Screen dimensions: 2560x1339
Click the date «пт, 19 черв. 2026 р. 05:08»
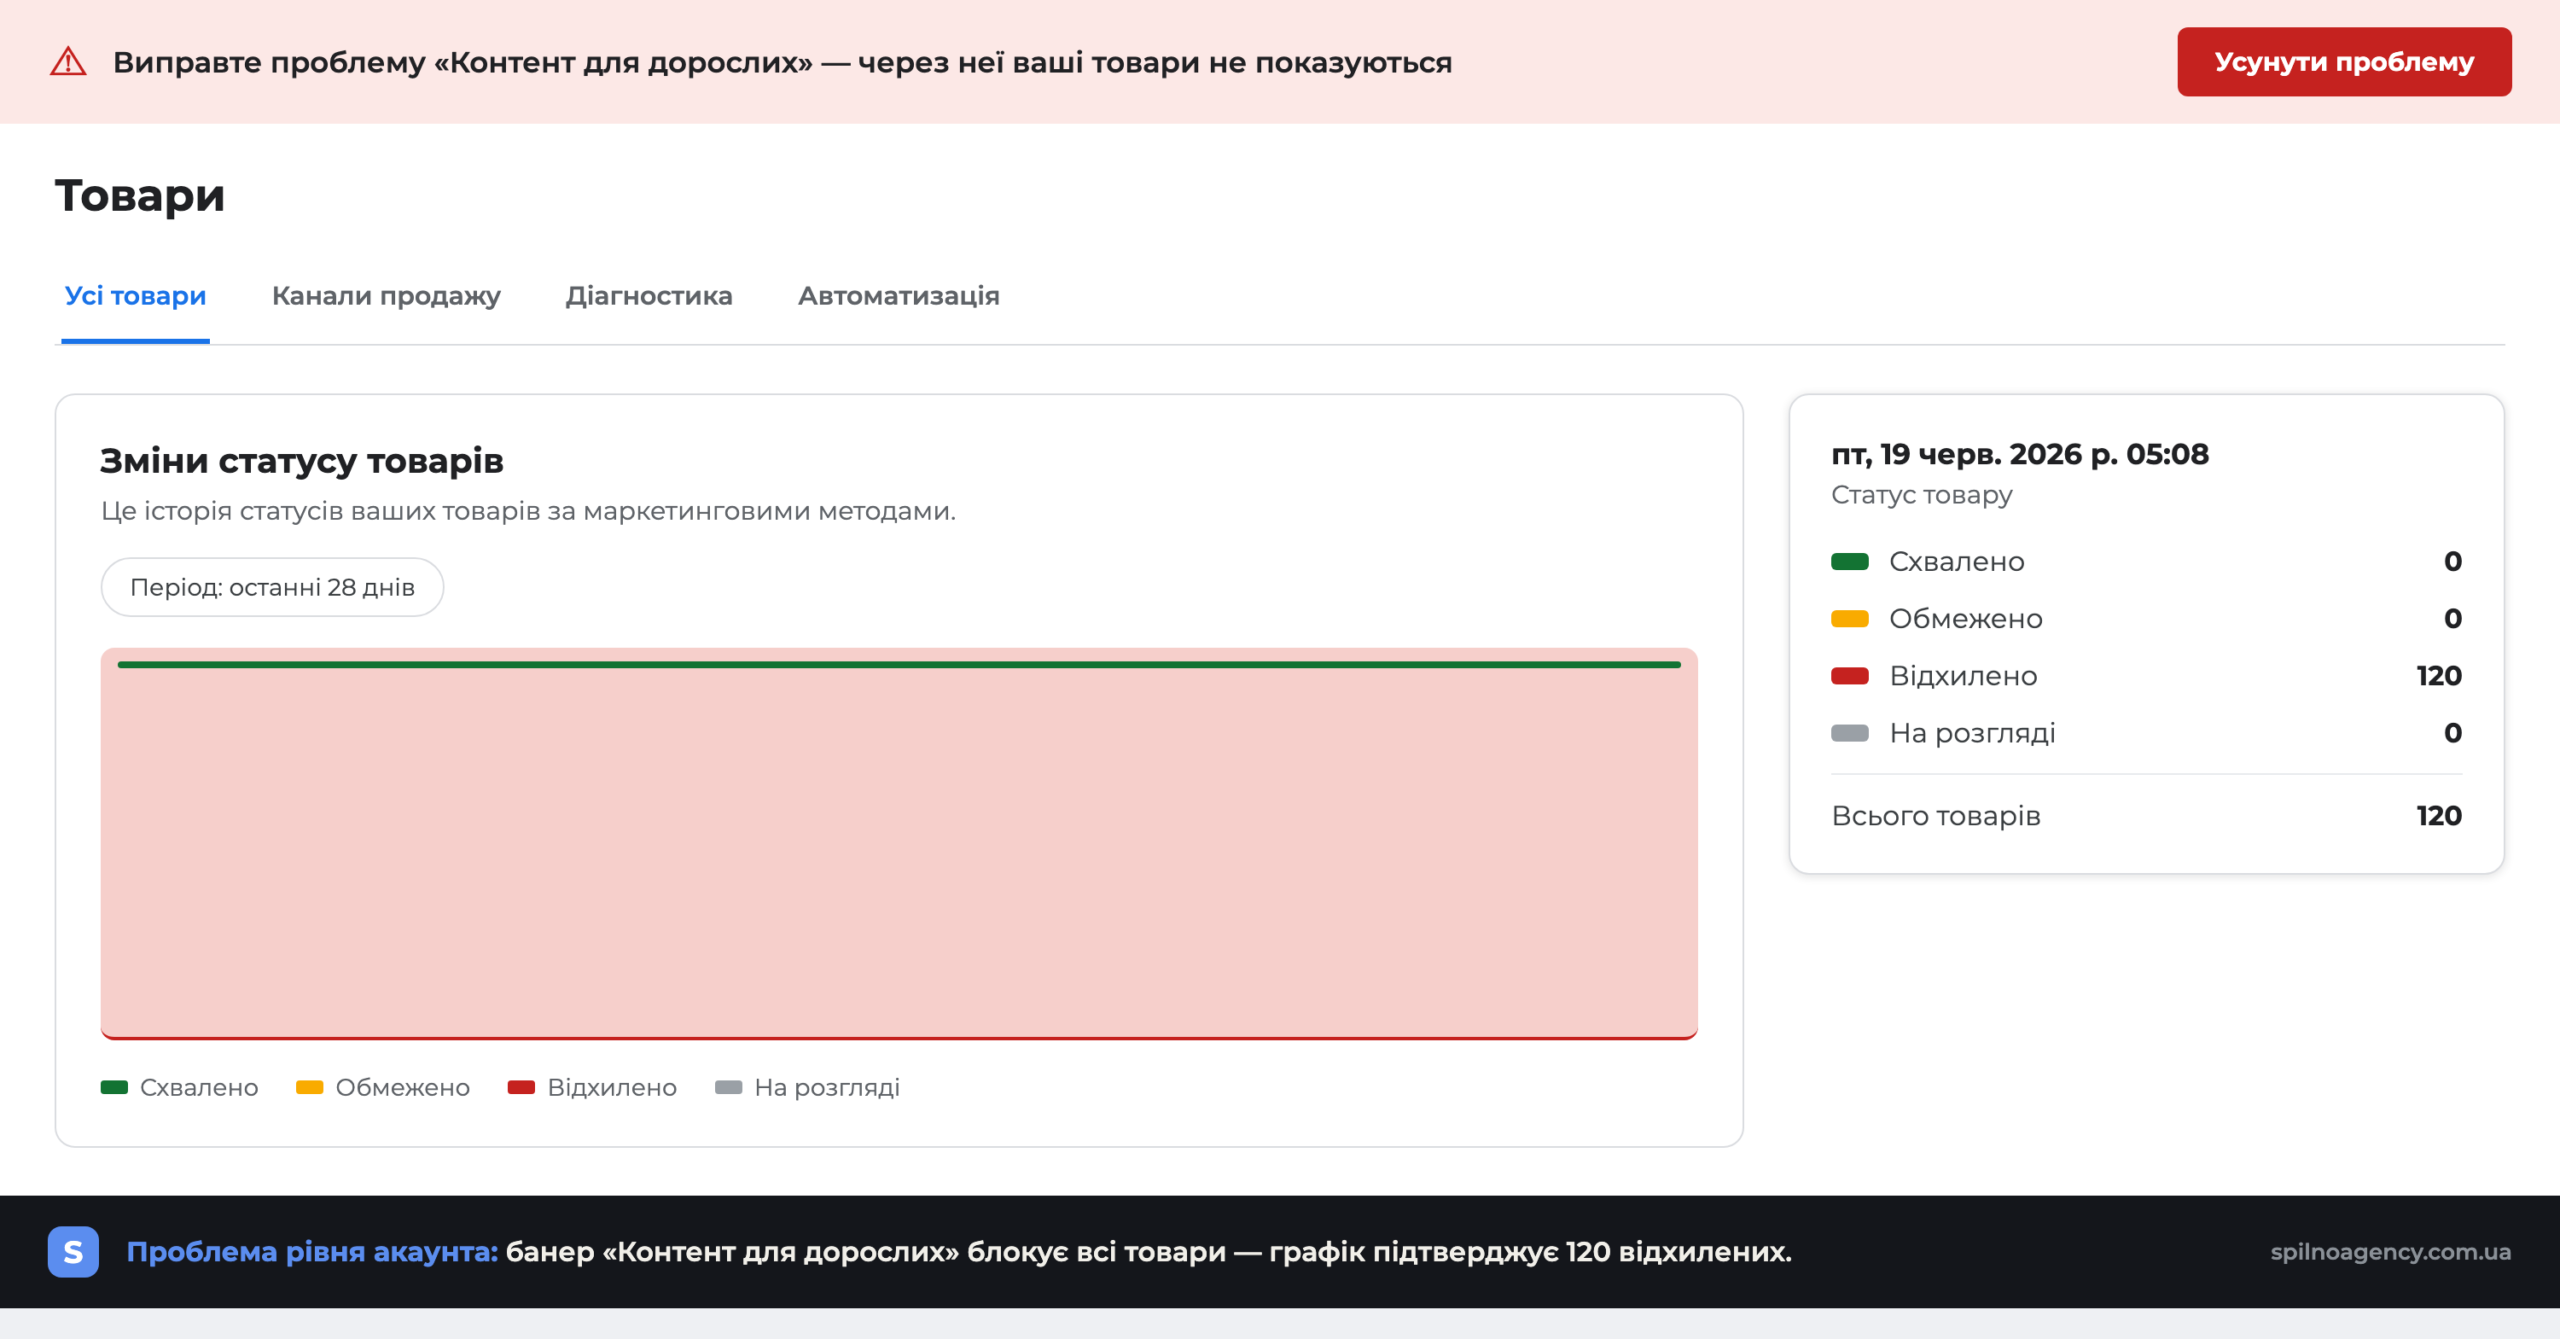[x=2020, y=454]
